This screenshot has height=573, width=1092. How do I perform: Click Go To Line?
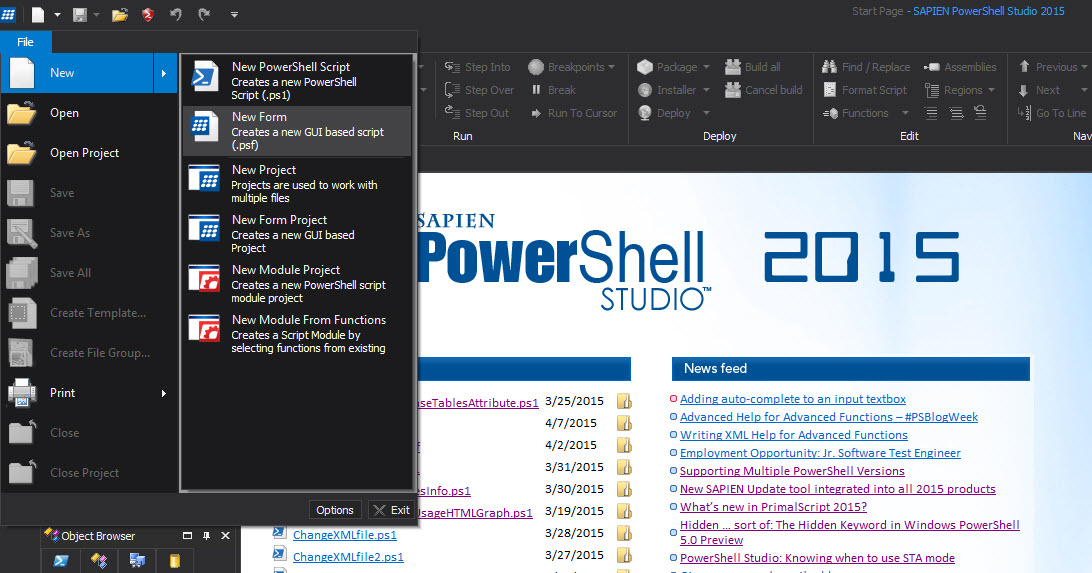click(1052, 113)
